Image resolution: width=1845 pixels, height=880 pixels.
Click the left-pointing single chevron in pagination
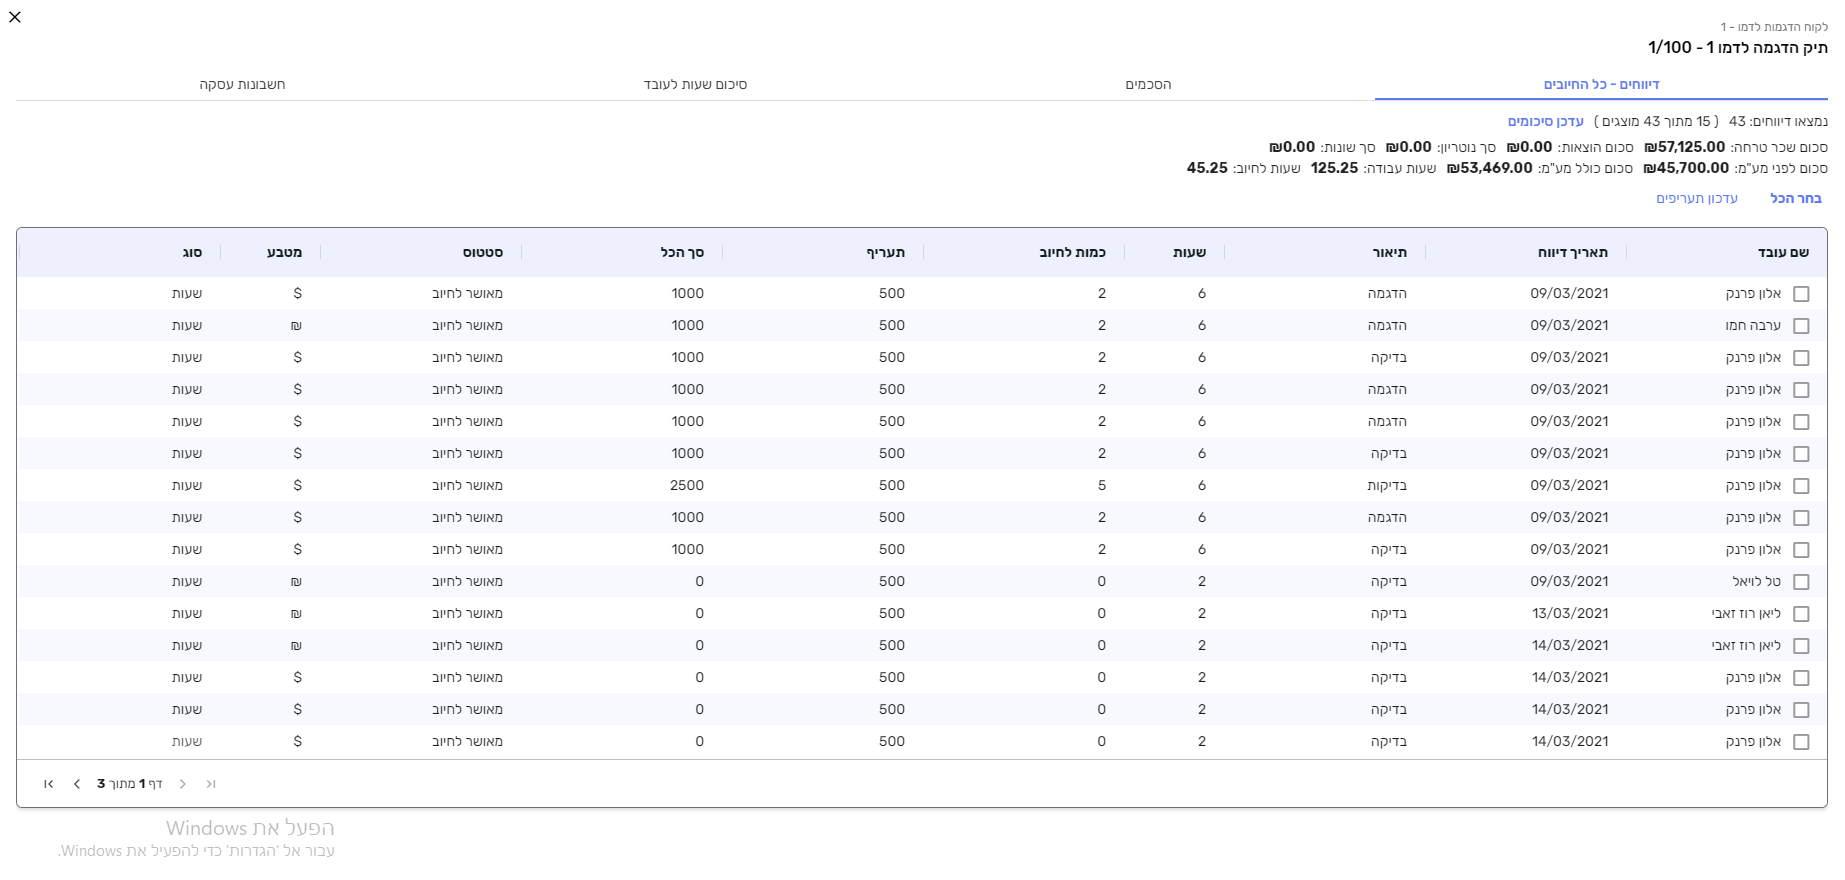[x=77, y=784]
